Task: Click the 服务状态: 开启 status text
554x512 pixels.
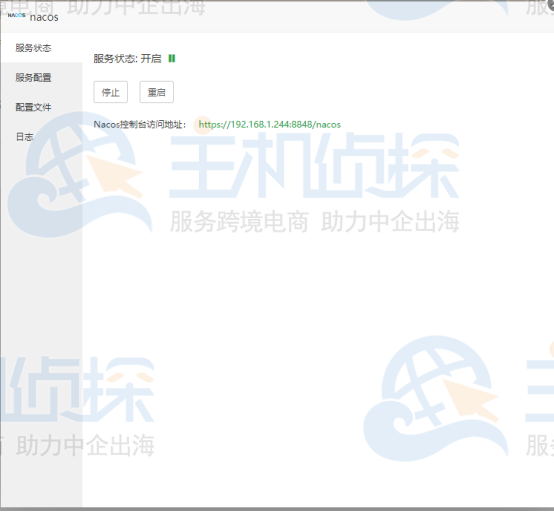Action: (x=127, y=58)
